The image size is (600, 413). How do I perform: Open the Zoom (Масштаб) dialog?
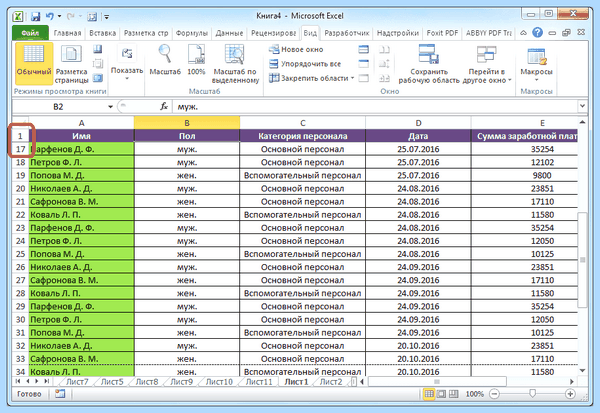[165, 60]
